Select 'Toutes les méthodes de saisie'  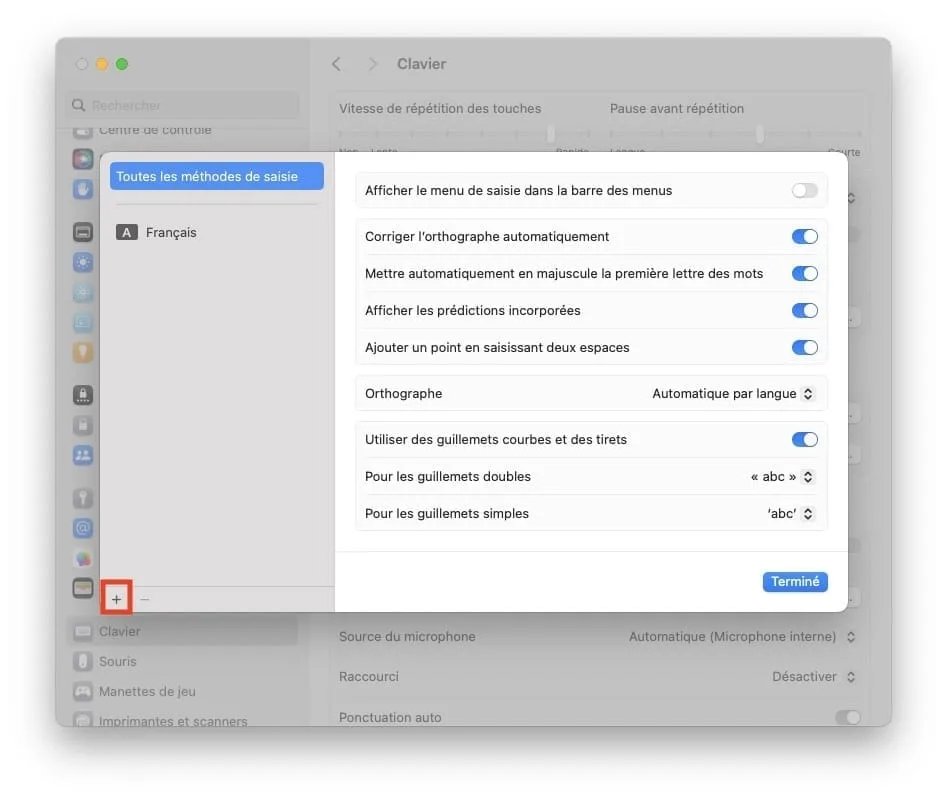click(x=216, y=175)
